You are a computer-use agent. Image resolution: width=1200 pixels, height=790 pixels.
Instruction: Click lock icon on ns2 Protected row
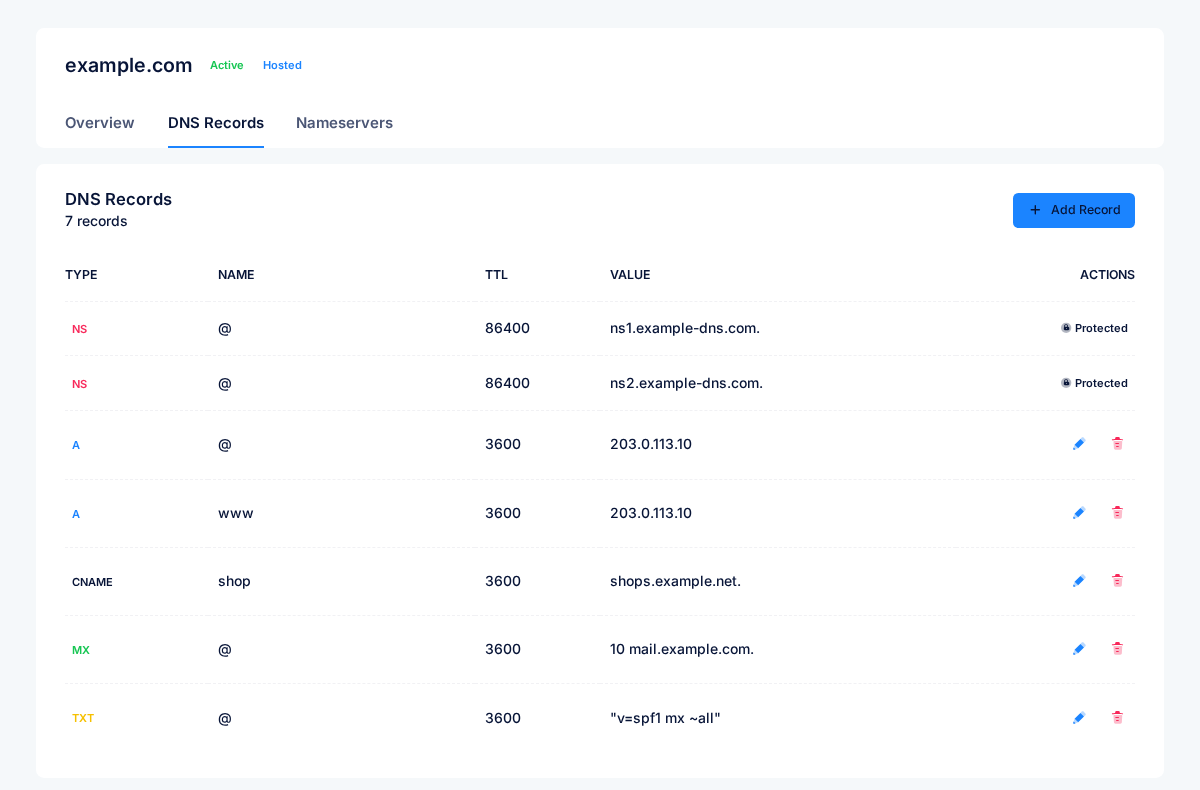pyautogui.click(x=1066, y=383)
